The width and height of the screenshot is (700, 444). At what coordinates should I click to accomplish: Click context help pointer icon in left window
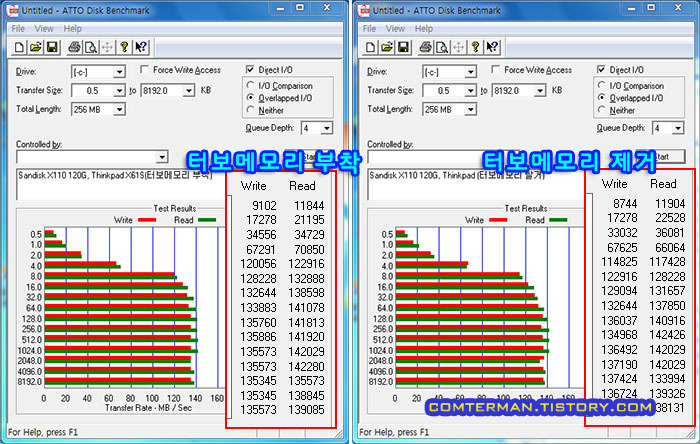tap(141, 47)
